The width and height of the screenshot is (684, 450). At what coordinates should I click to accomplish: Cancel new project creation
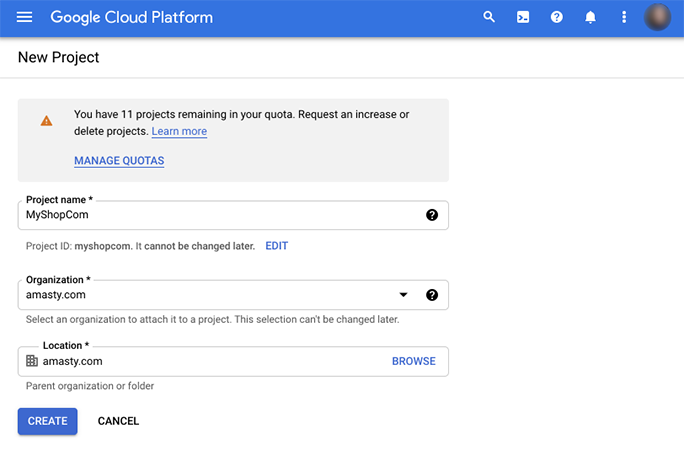click(x=118, y=421)
